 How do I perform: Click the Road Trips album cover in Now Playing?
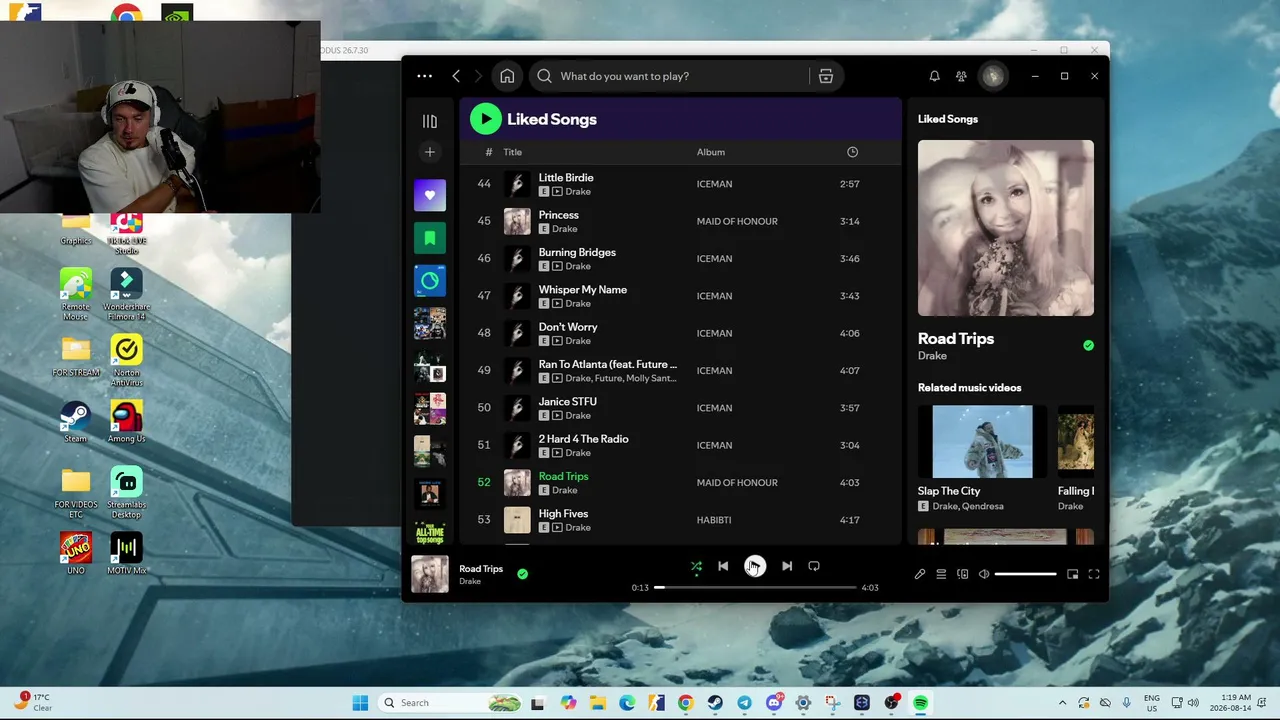[x=1006, y=228]
